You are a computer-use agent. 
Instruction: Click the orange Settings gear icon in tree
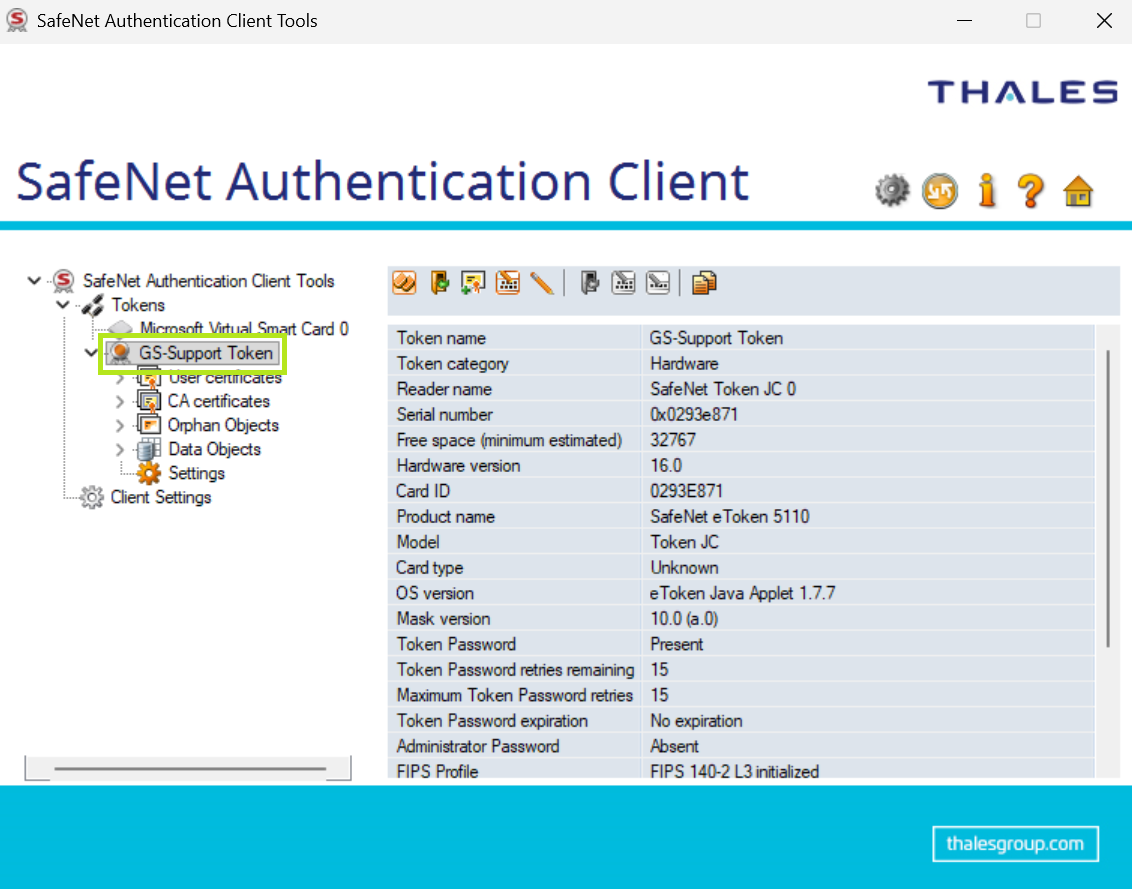pos(149,473)
